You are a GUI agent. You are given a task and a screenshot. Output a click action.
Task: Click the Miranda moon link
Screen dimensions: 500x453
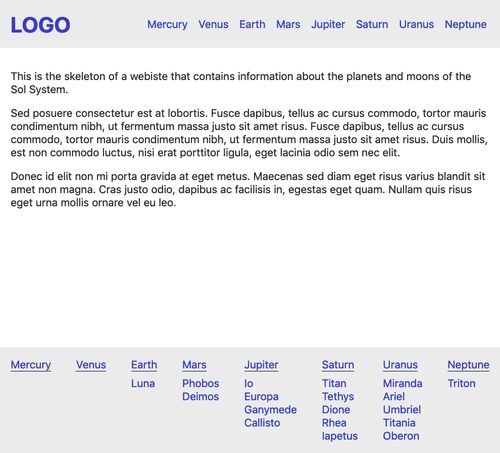pyautogui.click(x=403, y=383)
